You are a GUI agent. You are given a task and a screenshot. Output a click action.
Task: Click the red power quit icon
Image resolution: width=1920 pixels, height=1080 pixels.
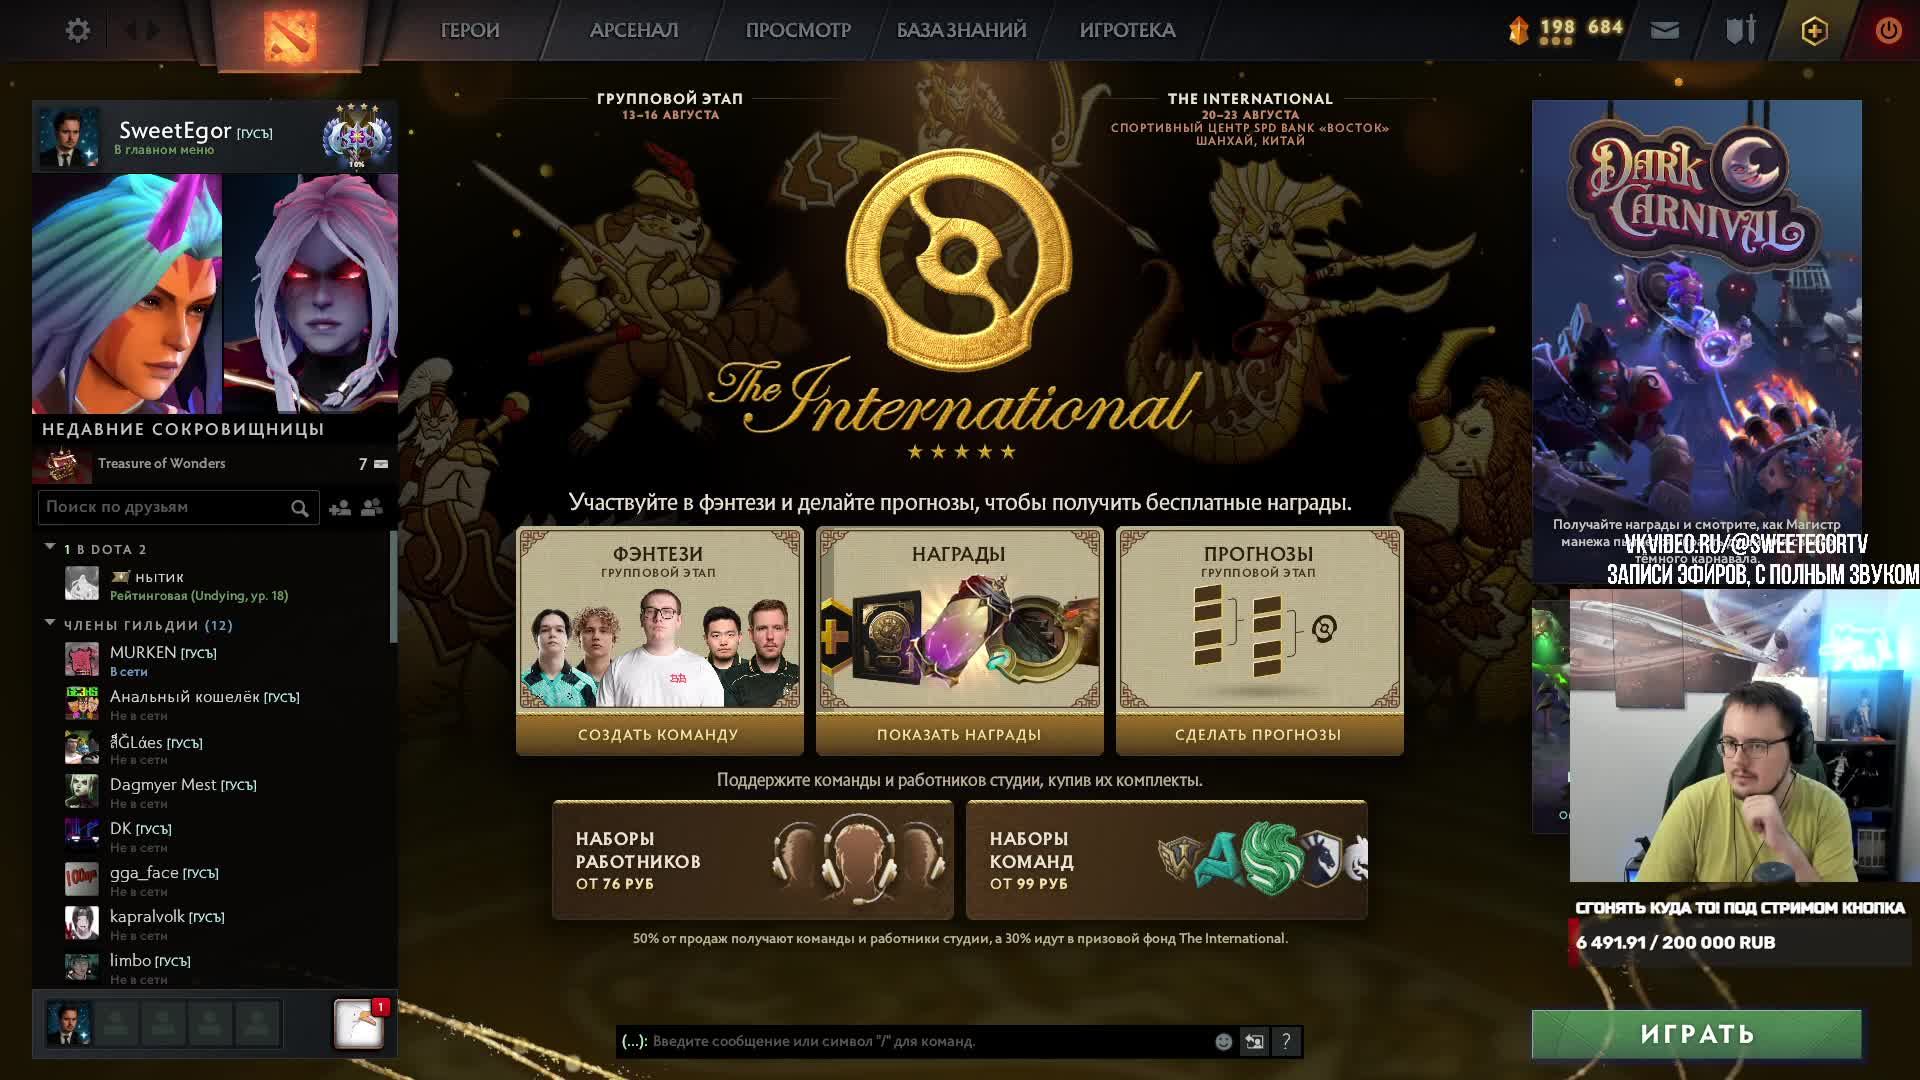[1888, 30]
